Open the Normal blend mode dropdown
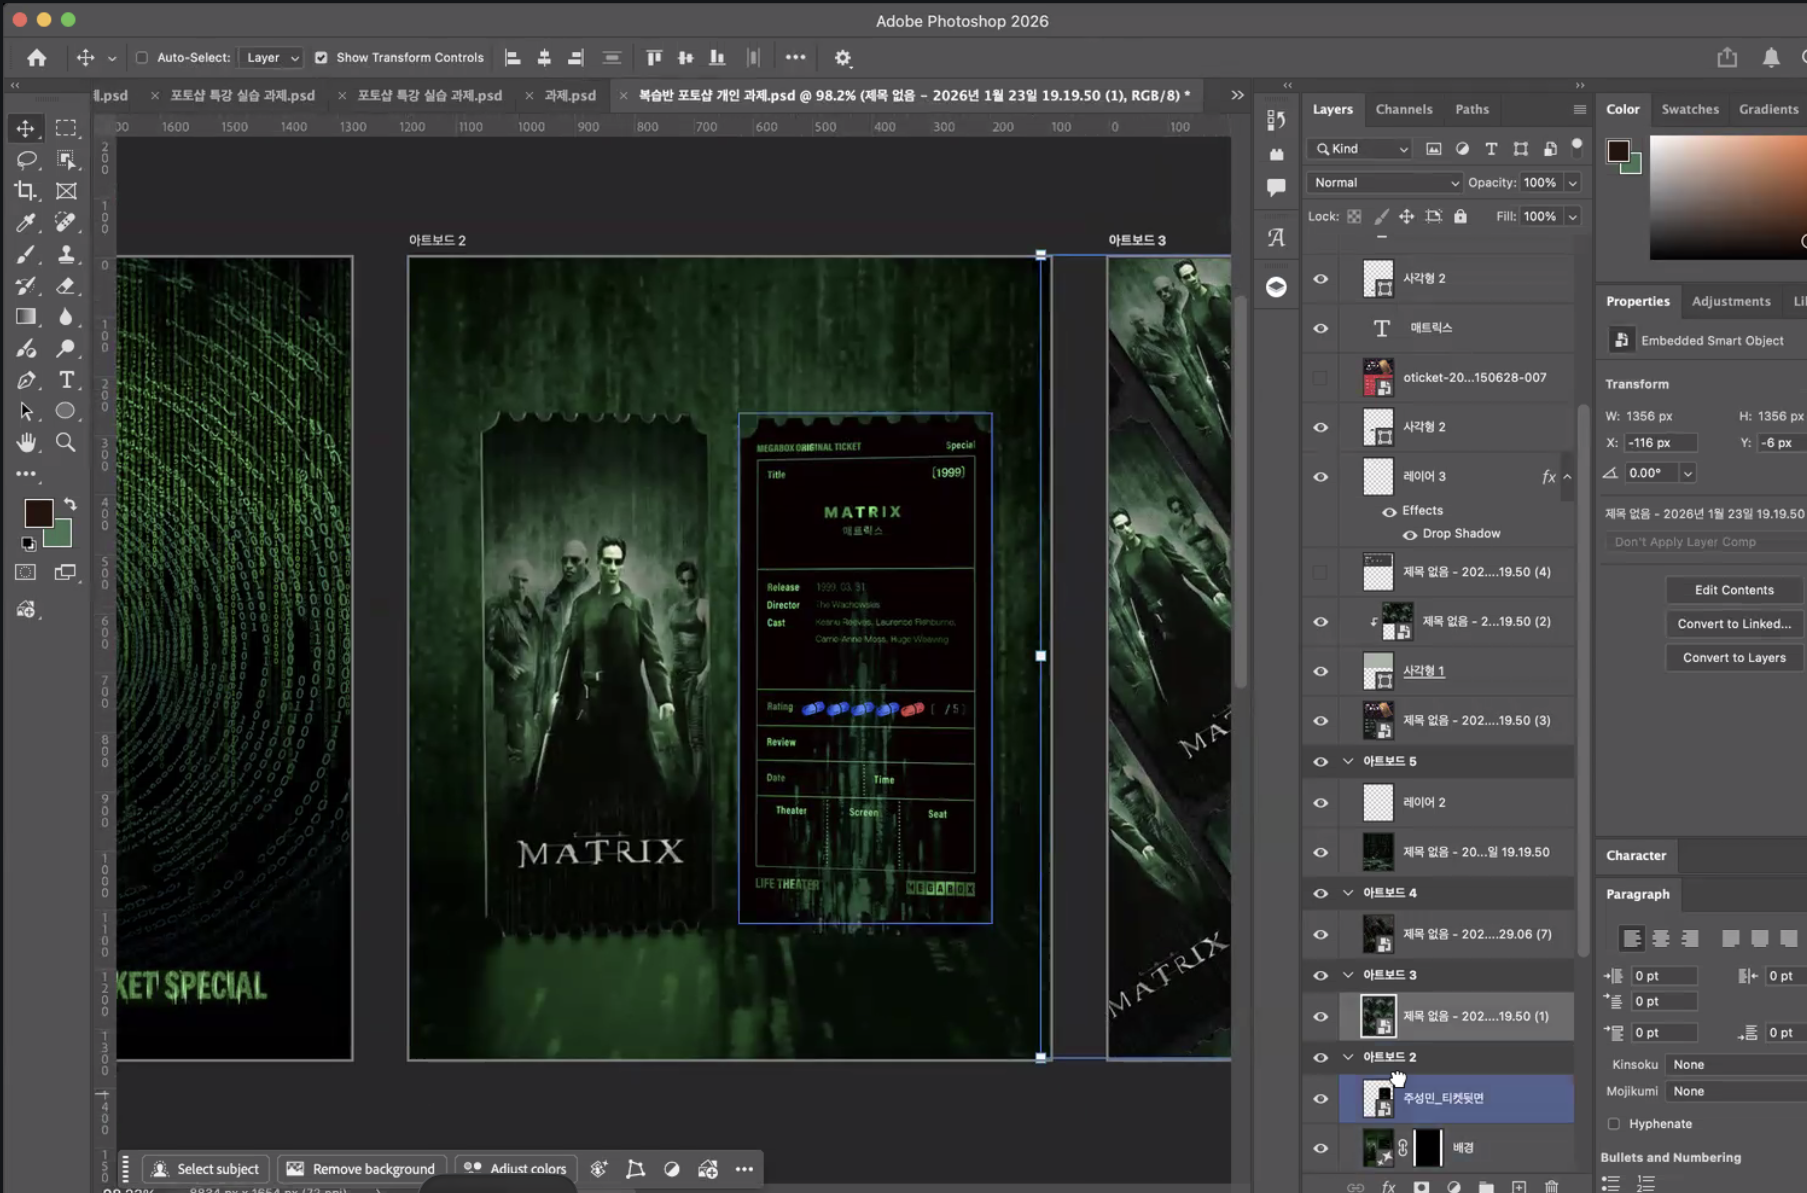Image resolution: width=1807 pixels, height=1193 pixels. coord(1384,183)
